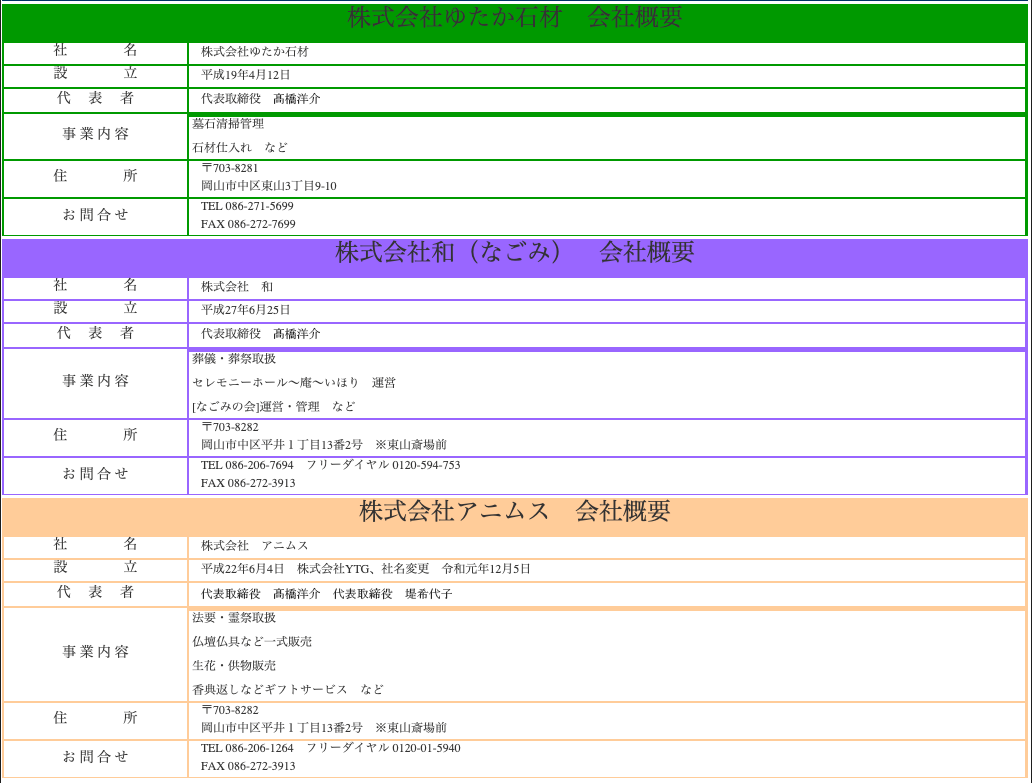Screen dimensions: 1032x783
Task: Select the address '岡山市中区東山3丁目9-10'
Action: click(269, 186)
